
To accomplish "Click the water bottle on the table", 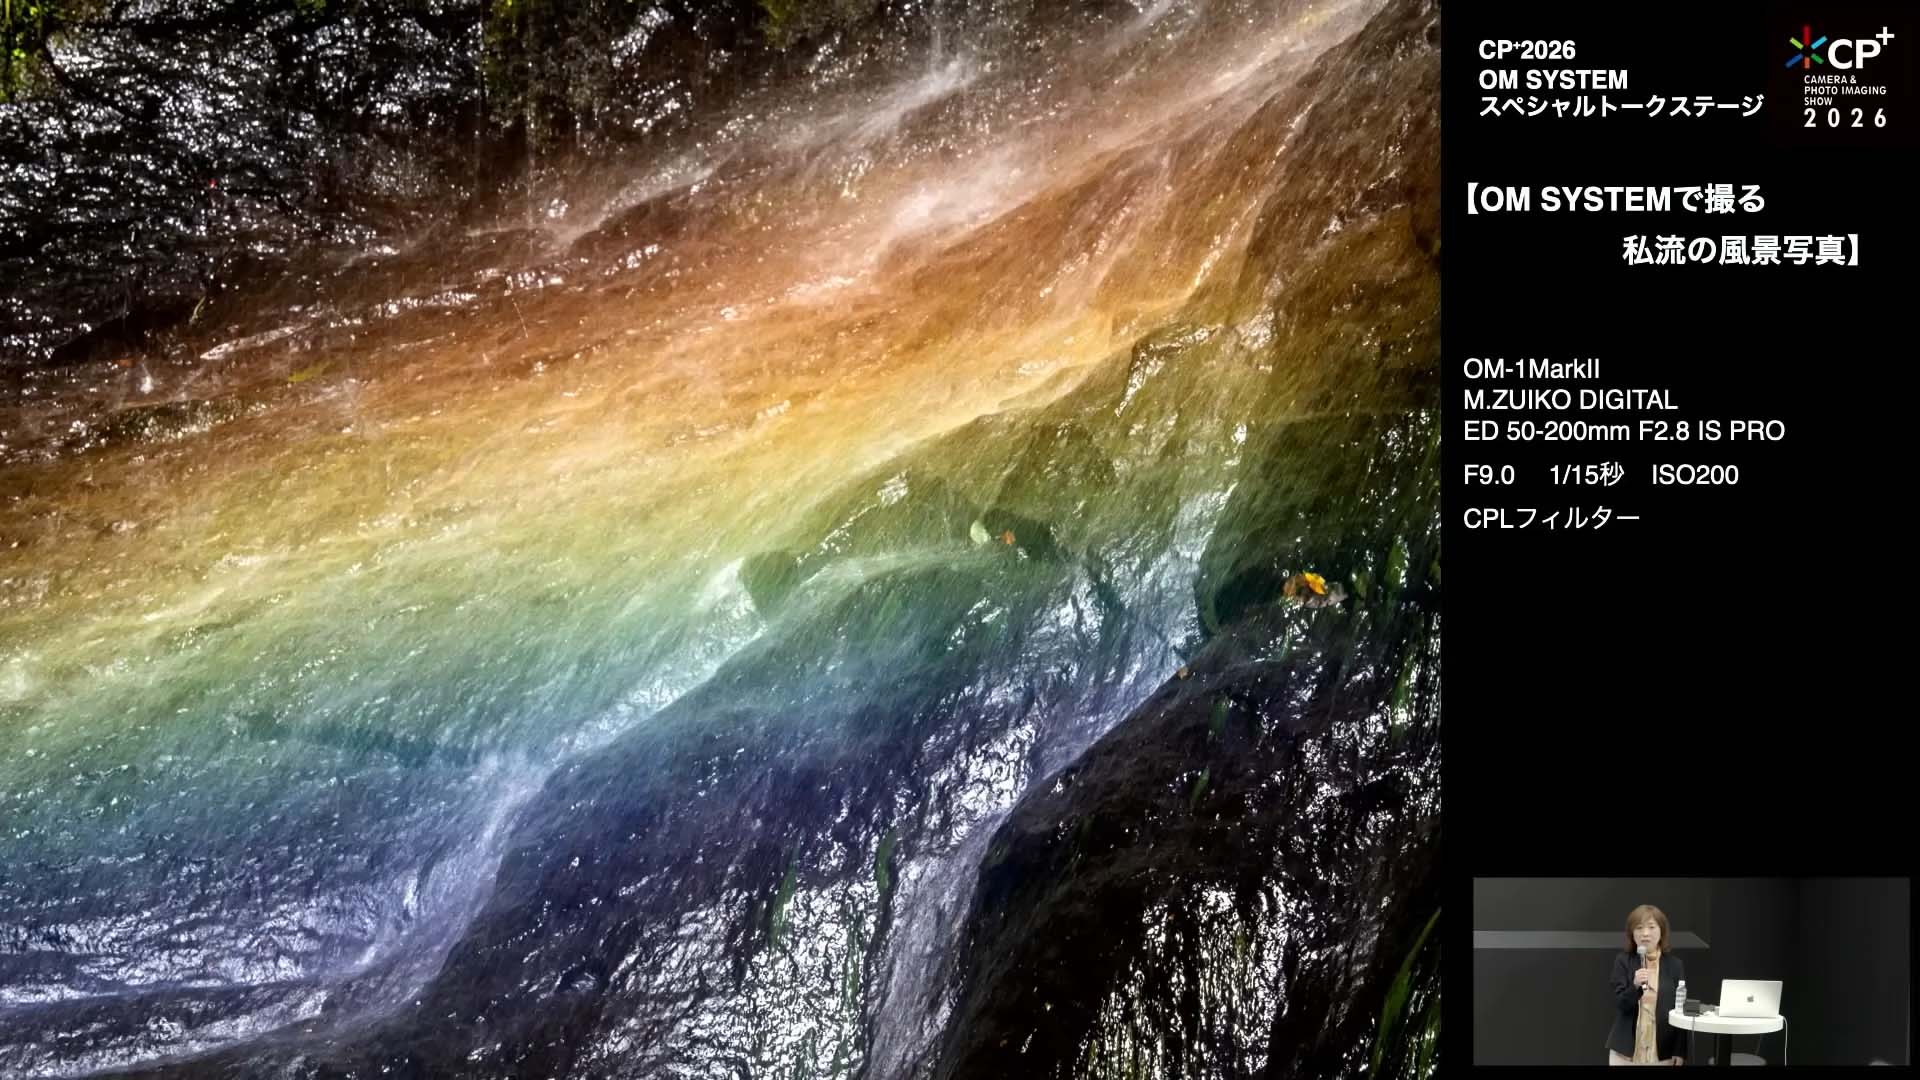I will click(x=1681, y=999).
